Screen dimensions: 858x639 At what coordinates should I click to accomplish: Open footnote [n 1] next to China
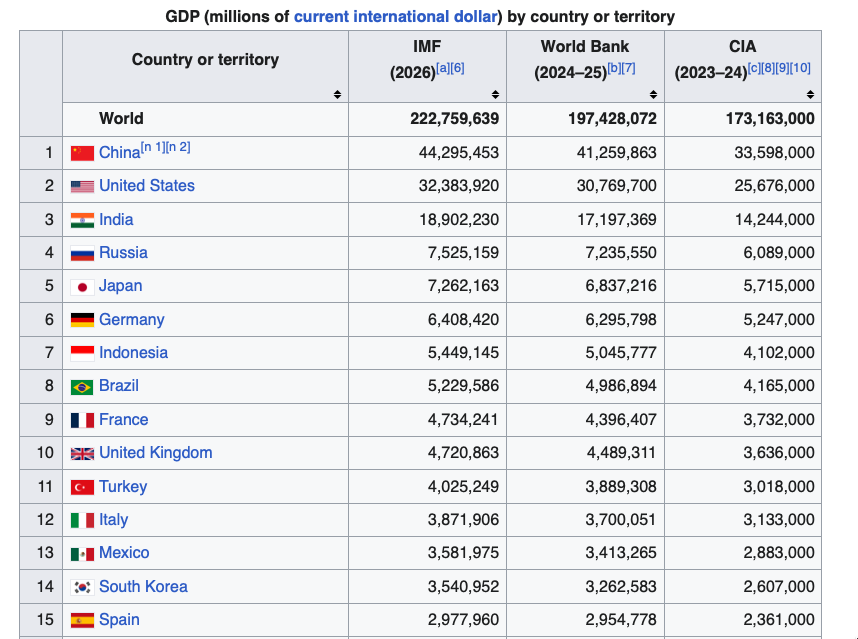click(x=153, y=147)
